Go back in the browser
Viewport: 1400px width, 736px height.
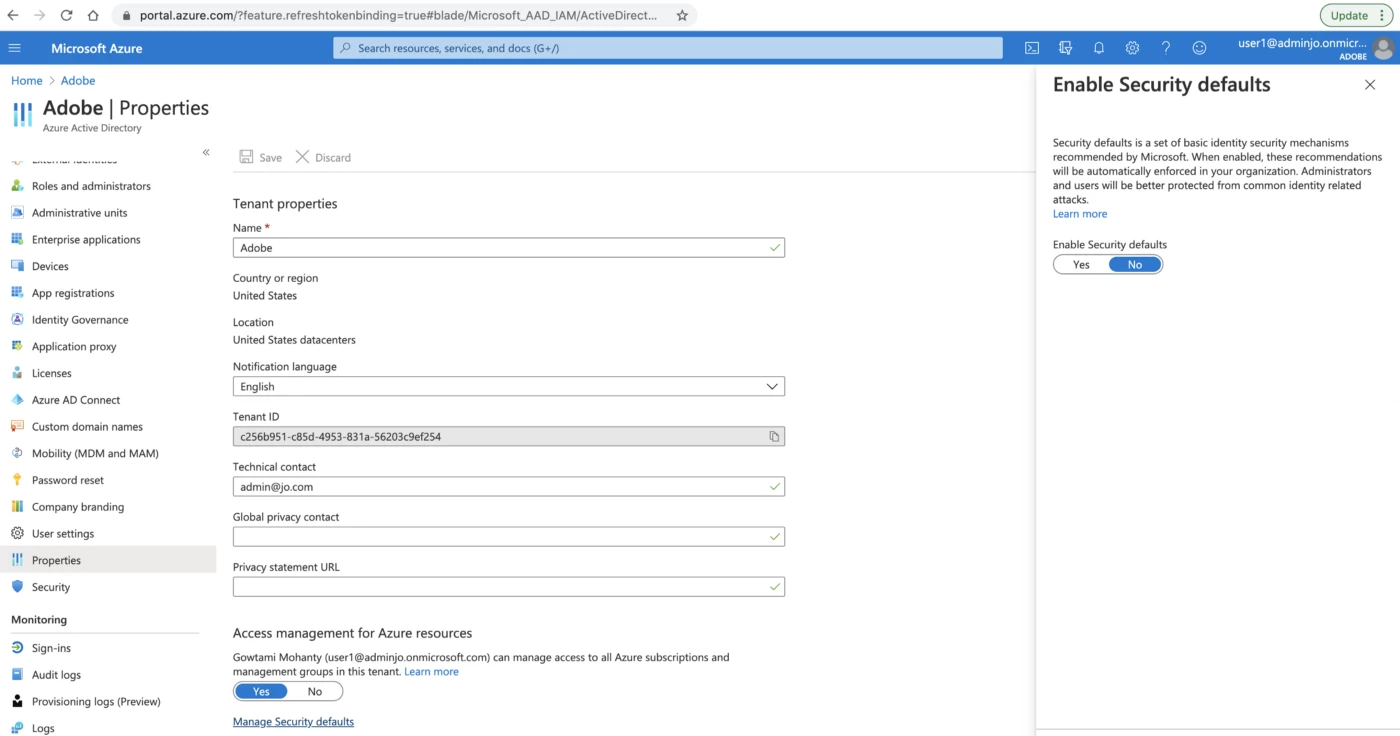[x=13, y=15]
